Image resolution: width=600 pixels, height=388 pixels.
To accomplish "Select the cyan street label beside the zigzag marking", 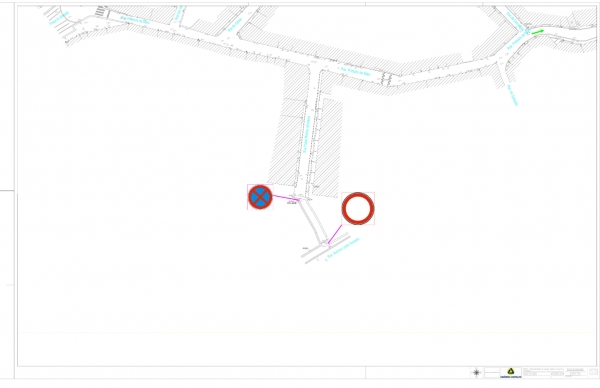I will (x=355, y=72).
